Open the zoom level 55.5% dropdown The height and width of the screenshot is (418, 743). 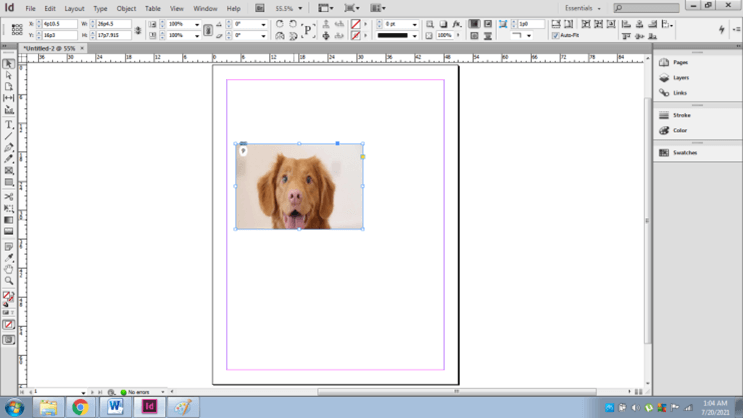pyautogui.click(x=300, y=8)
